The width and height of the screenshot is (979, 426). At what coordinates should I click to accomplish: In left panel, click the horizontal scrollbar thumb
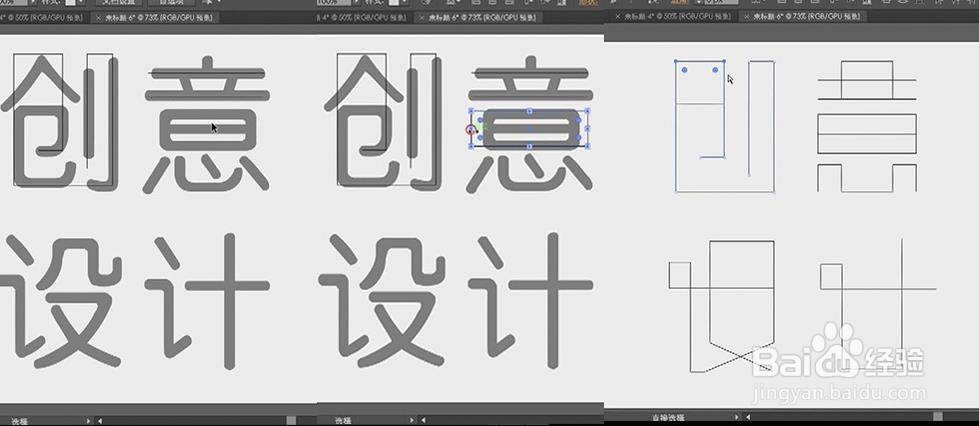click(292, 420)
